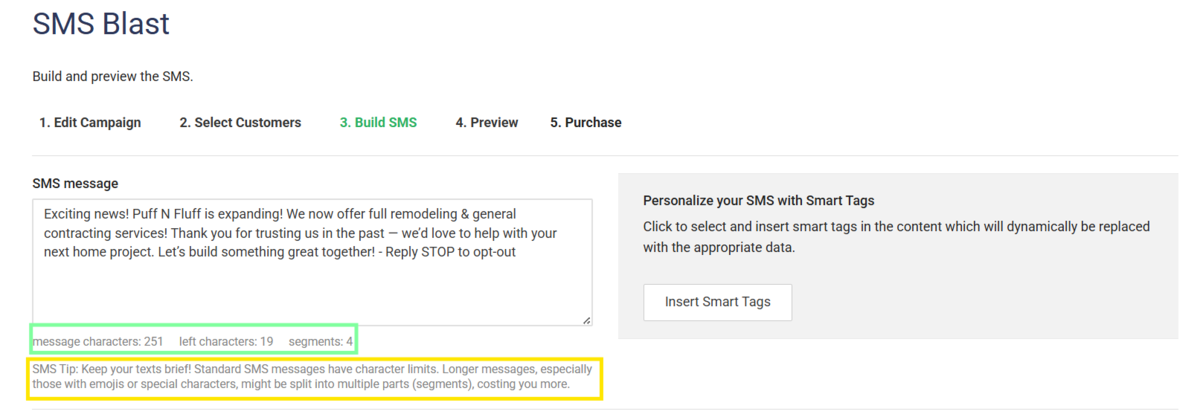Click the message characters 251 counter
This screenshot has width=1200, height=420.
pos(98,342)
